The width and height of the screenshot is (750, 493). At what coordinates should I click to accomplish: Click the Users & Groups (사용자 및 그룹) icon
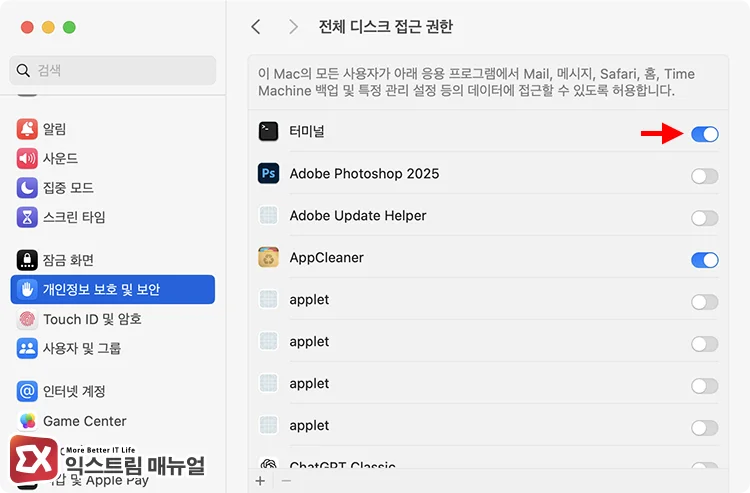[27, 348]
